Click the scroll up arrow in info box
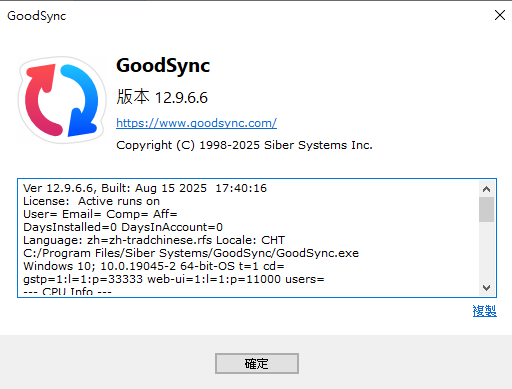512x389 pixels. 486,189
